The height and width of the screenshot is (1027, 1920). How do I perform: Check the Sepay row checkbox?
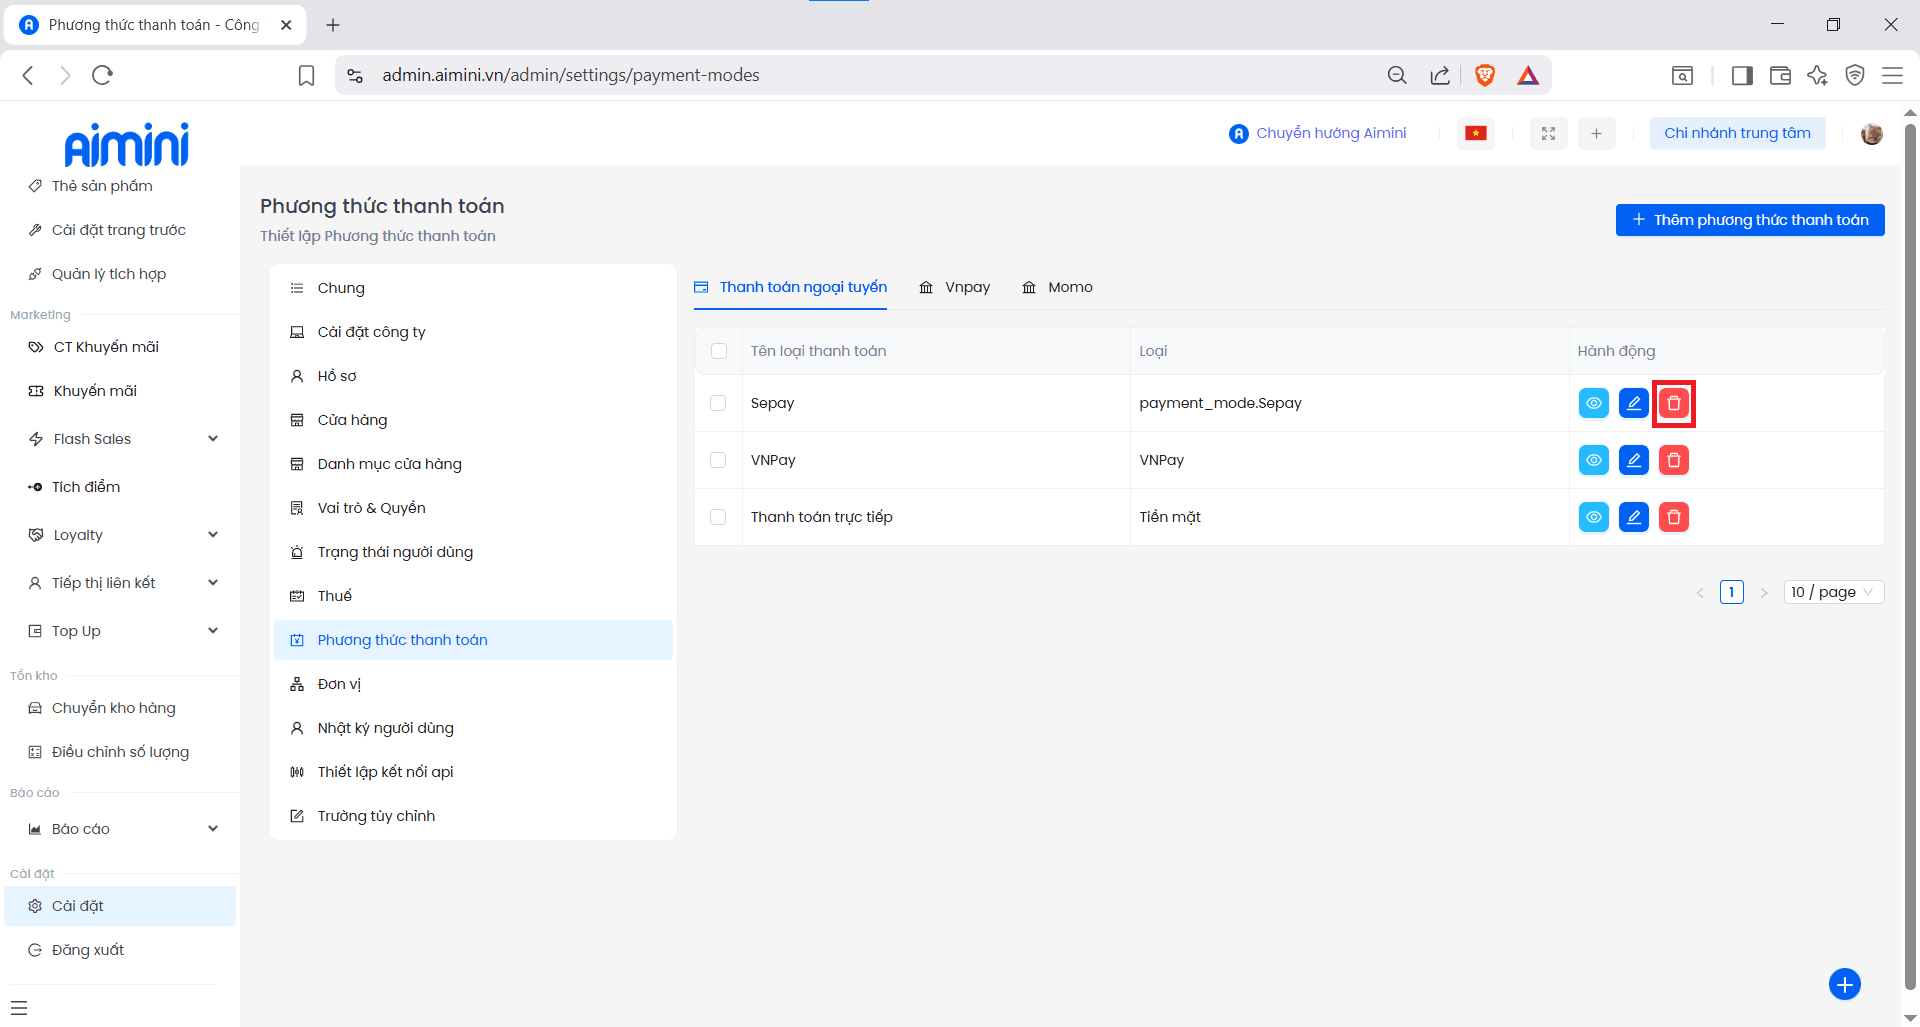[x=718, y=403]
